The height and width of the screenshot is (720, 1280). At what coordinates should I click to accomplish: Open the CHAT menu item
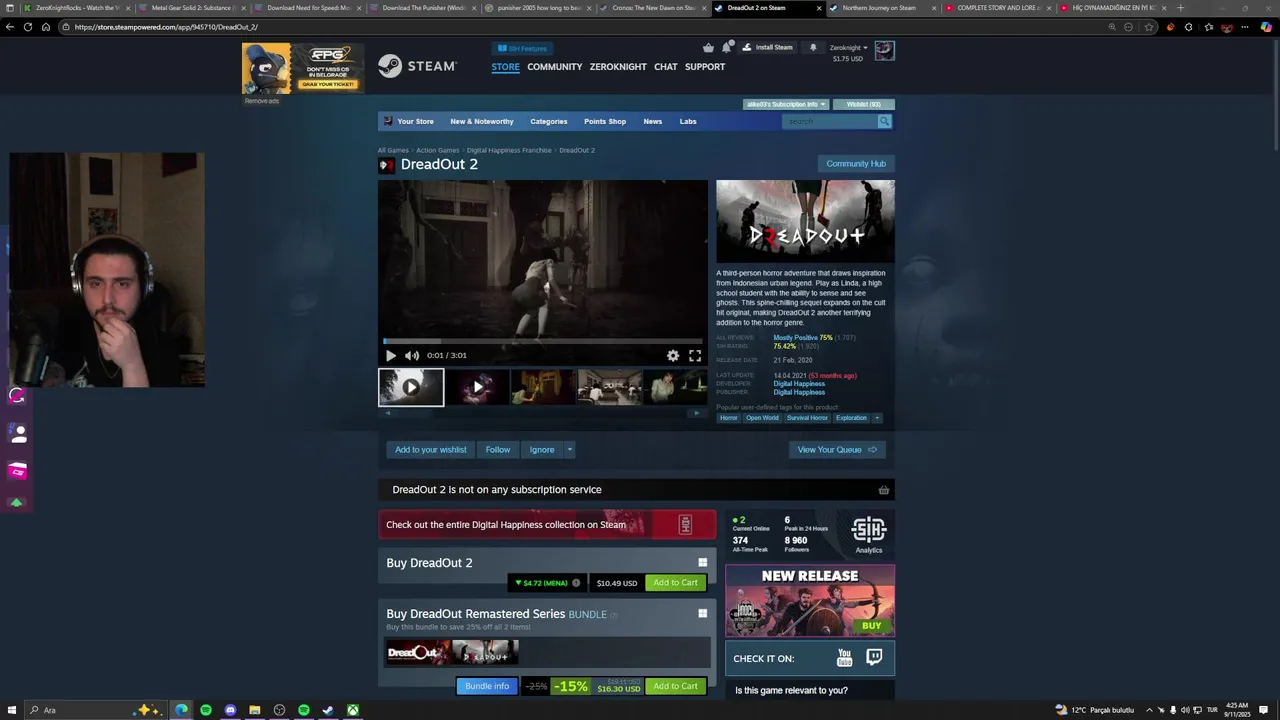pyautogui.click(x=666, y=67)
